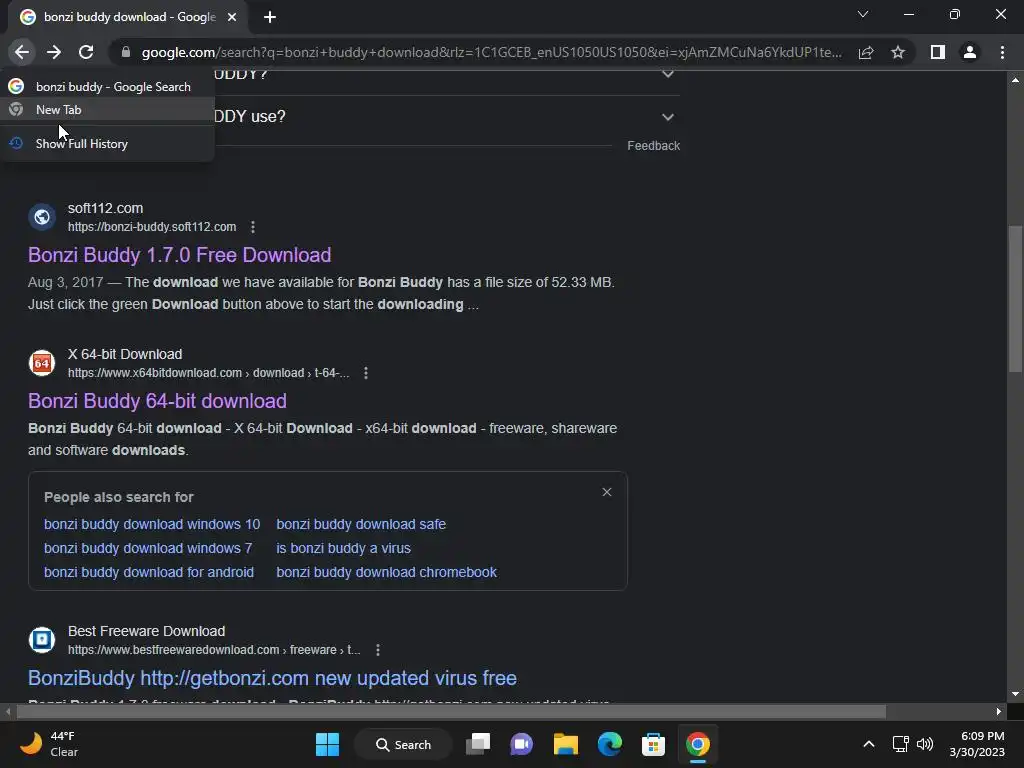
Task: Click 'X 64-bit Download' site name
Action: coord(125,355)
